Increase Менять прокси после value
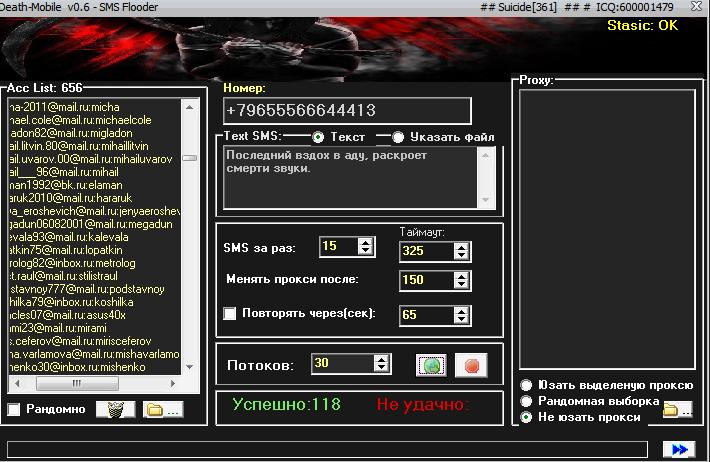 click(461, 276)
